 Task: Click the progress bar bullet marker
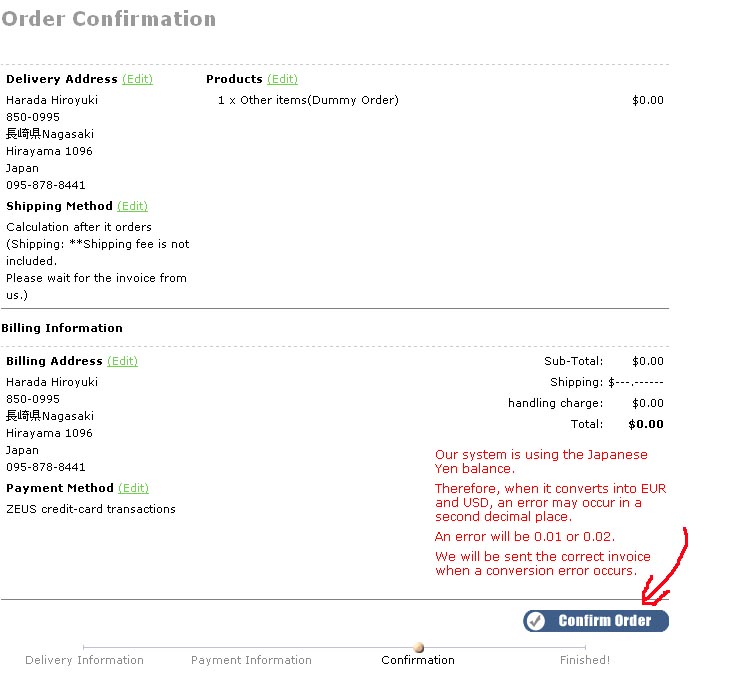tap(418, 647)
